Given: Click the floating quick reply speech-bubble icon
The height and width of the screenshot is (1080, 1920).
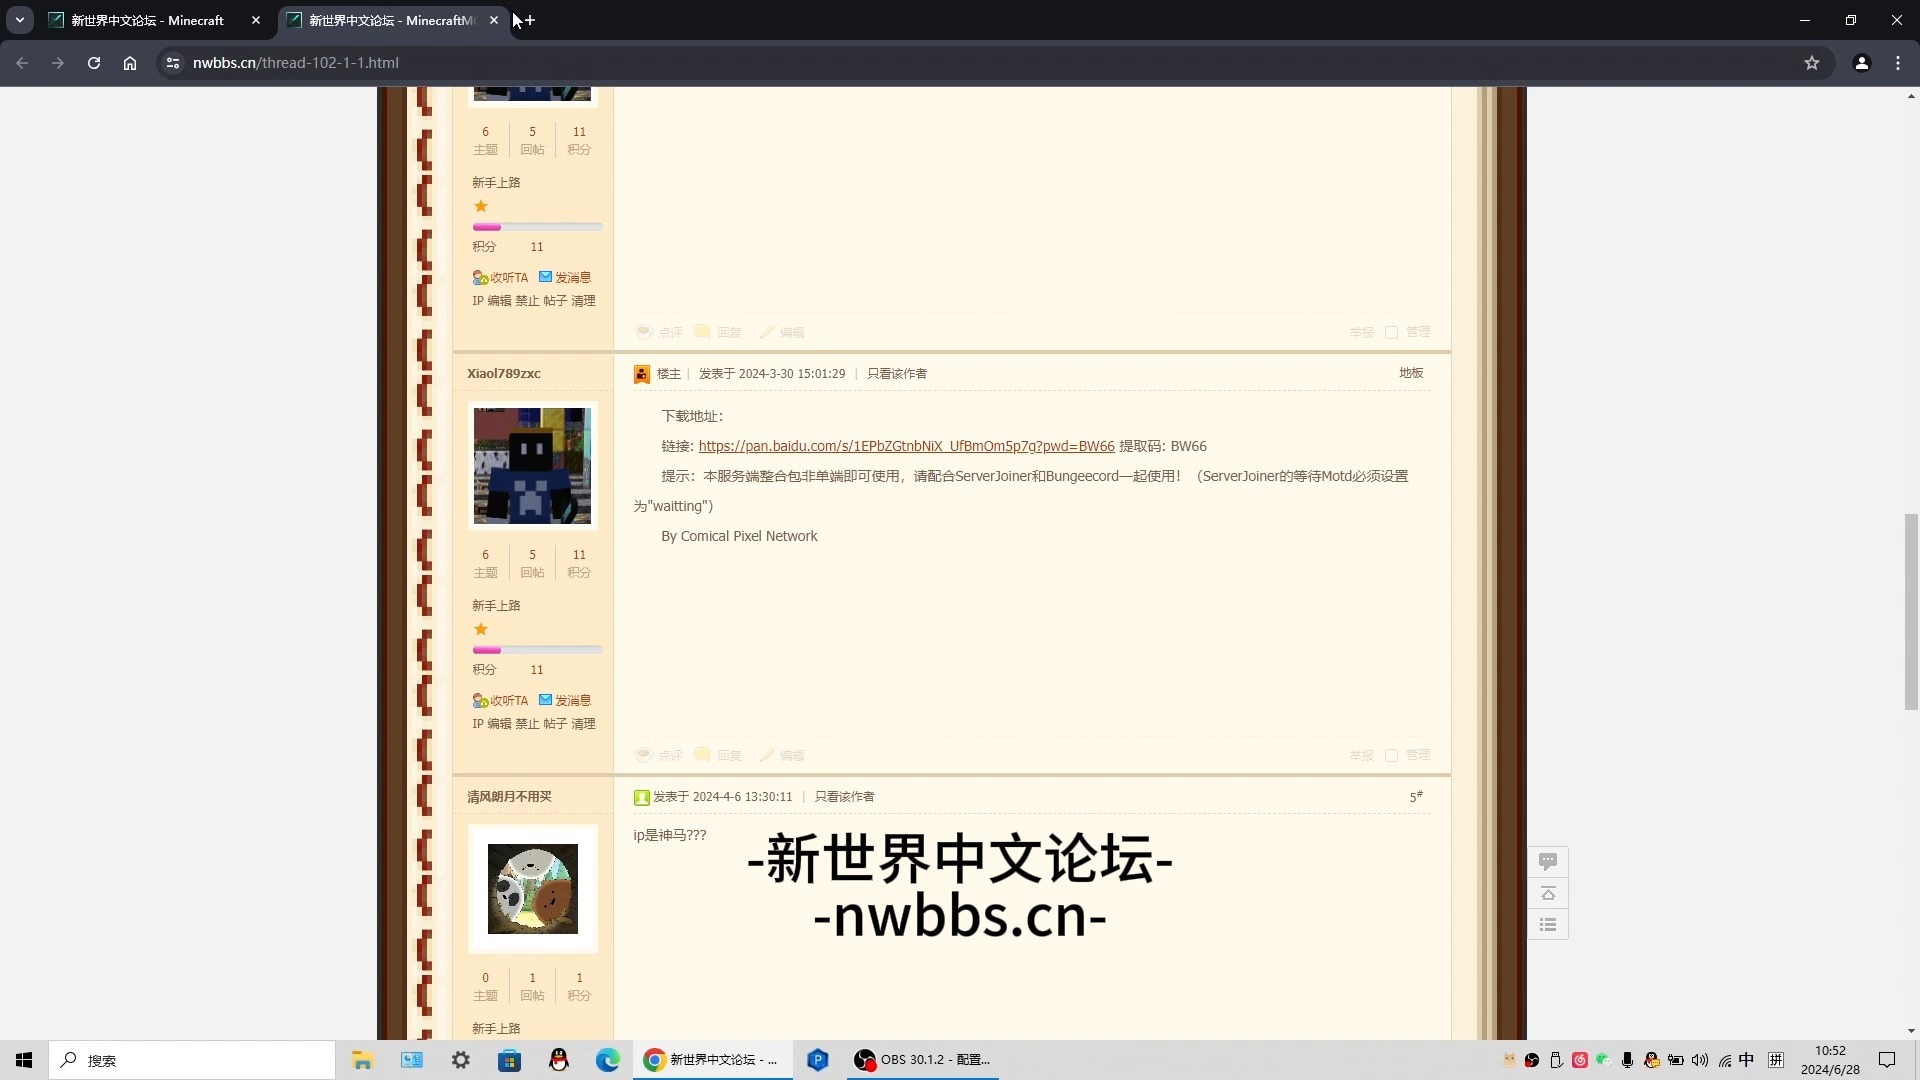Looking at the screenshot, I should coord(1548,861).
